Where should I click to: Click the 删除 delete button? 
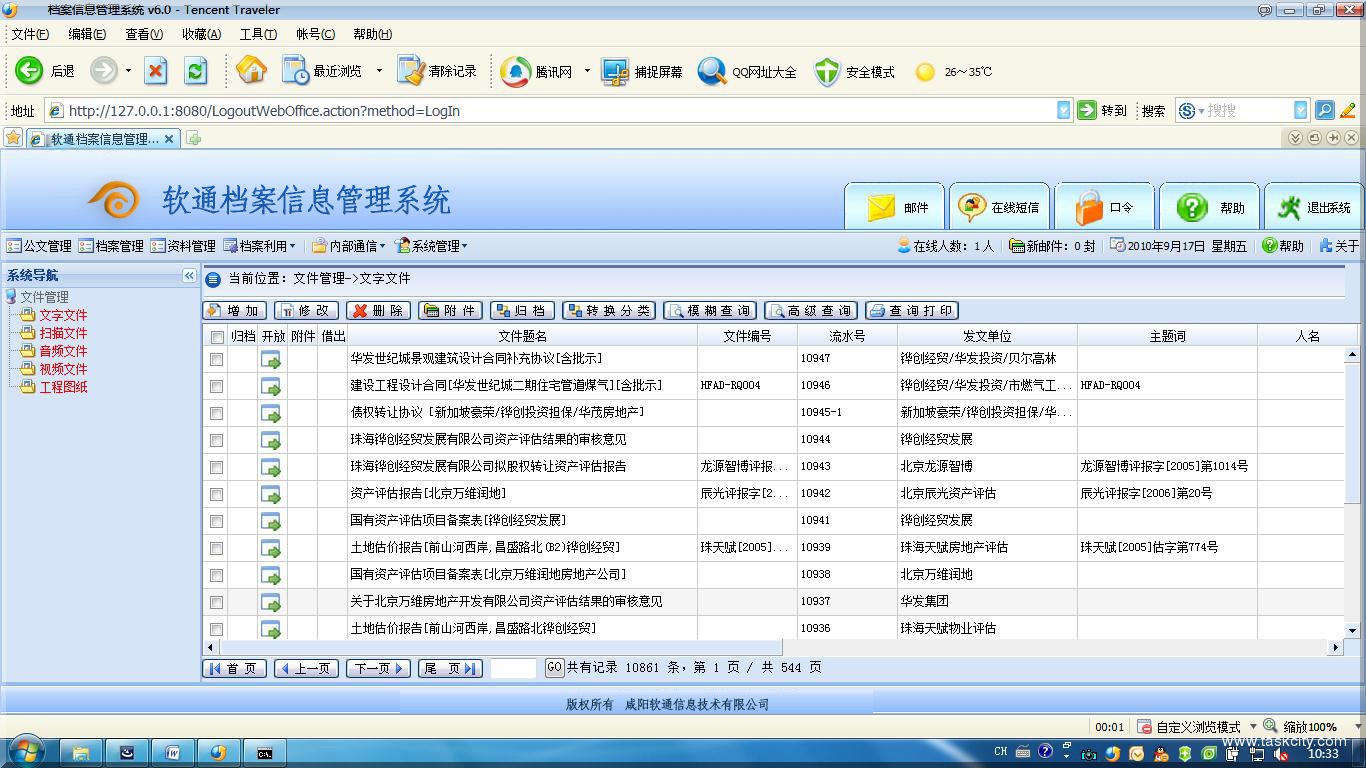point(378,311)
